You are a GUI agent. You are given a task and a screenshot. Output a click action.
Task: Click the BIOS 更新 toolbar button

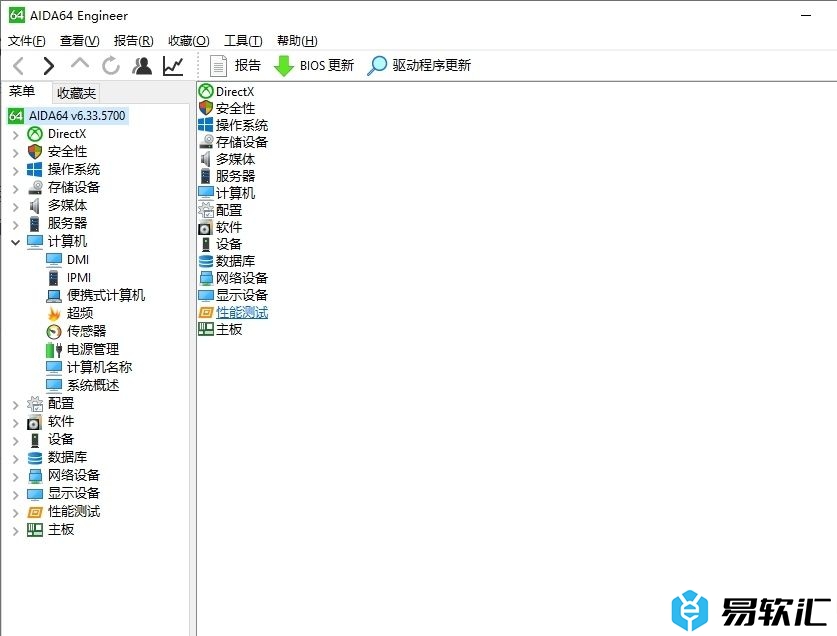313,66
